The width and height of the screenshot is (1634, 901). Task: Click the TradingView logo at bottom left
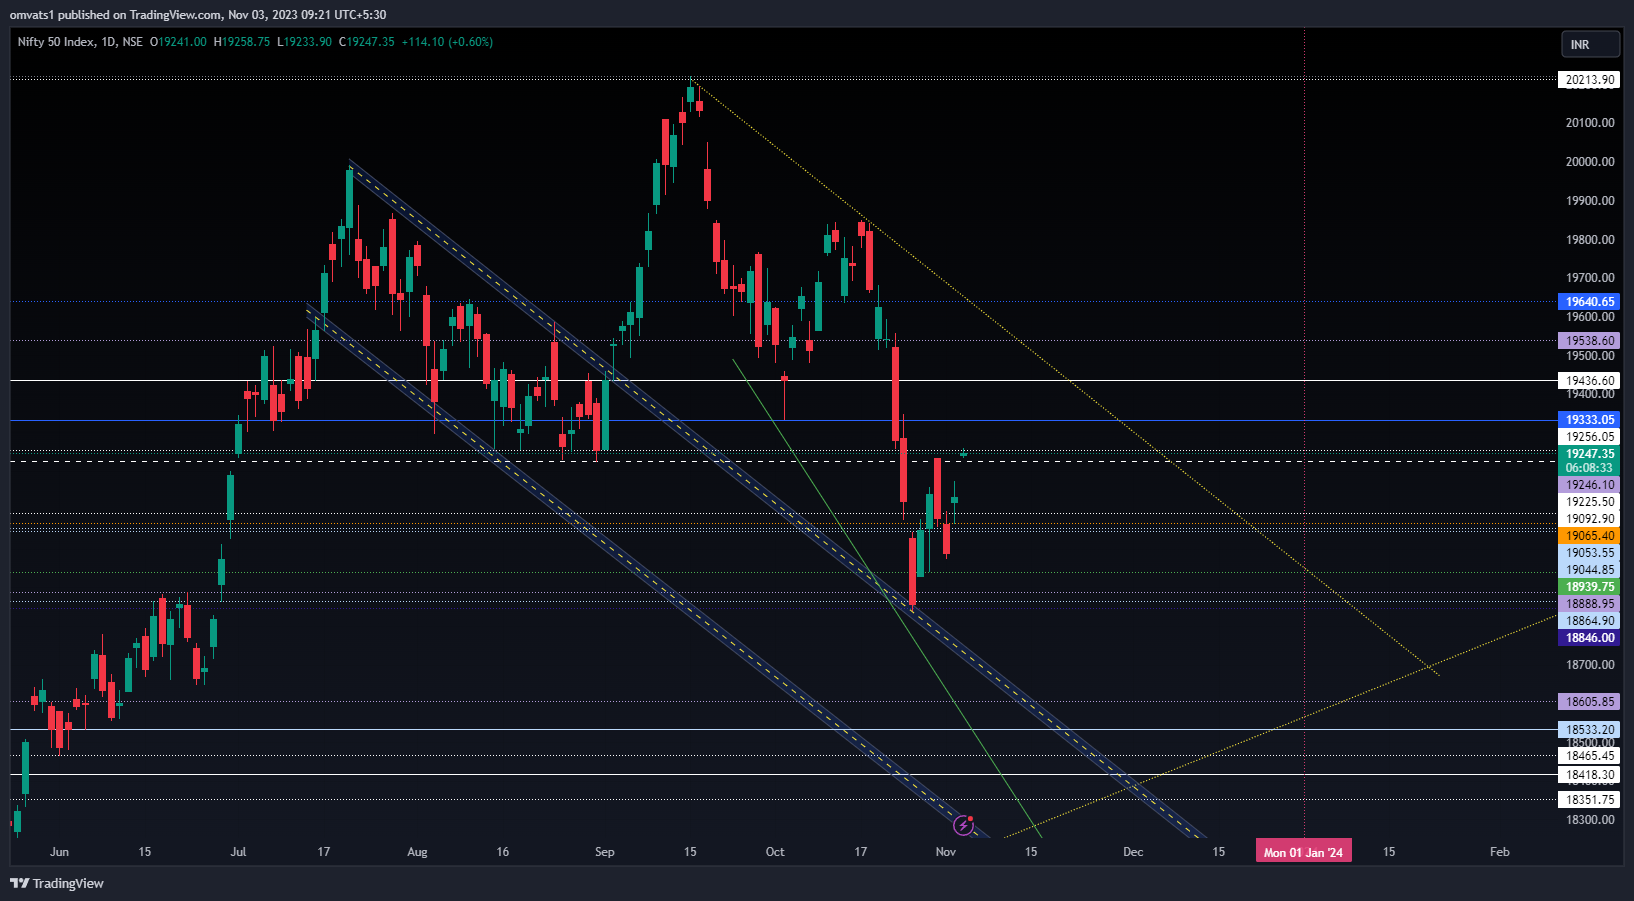tap(57, 883)
